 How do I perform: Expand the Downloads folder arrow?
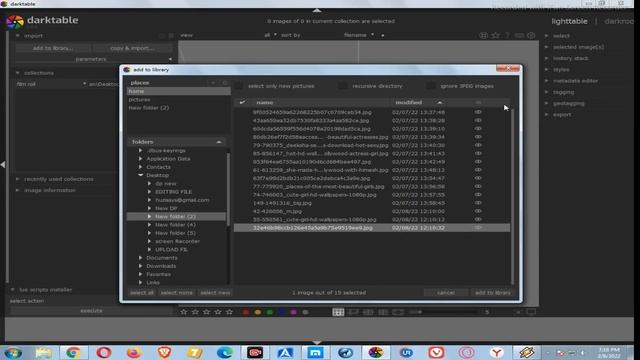[x=140, y=266]
